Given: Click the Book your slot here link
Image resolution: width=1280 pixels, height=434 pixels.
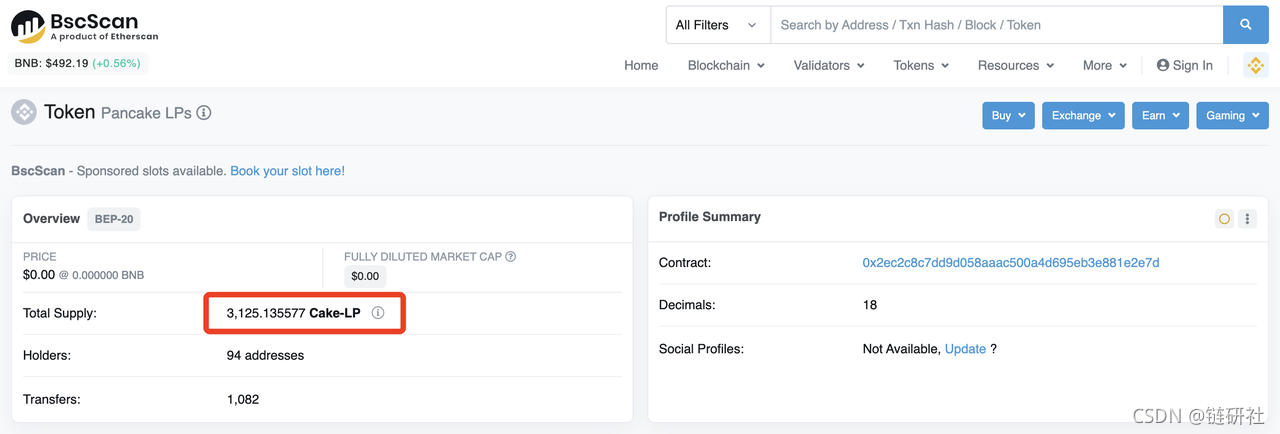Looking at the screenshot, I should coord(287,171).
